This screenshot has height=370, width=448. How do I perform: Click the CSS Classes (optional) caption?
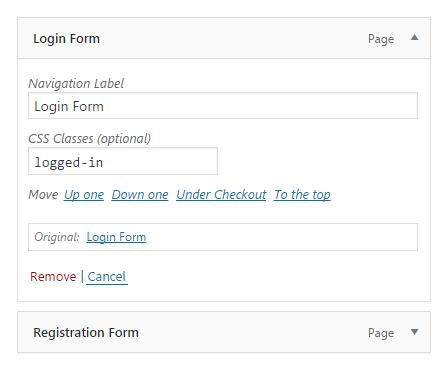tap(90, 139)
